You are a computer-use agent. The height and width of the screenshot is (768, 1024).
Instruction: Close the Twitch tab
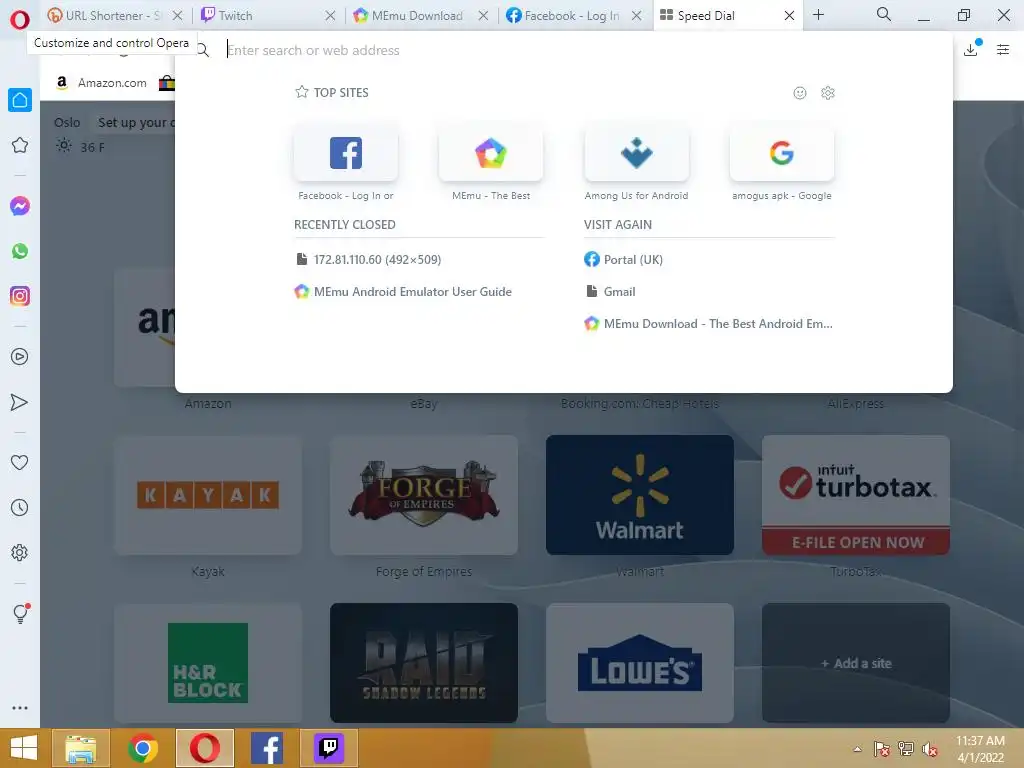[x=330, y=15]
